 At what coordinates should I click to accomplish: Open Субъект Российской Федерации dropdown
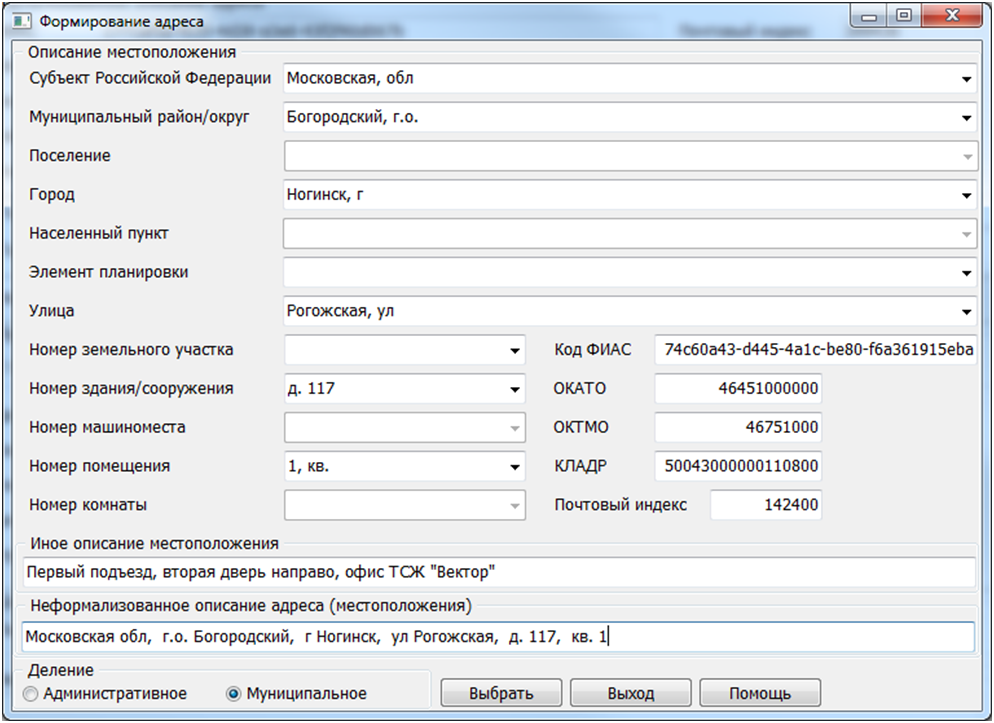click(x=966, y=79)
